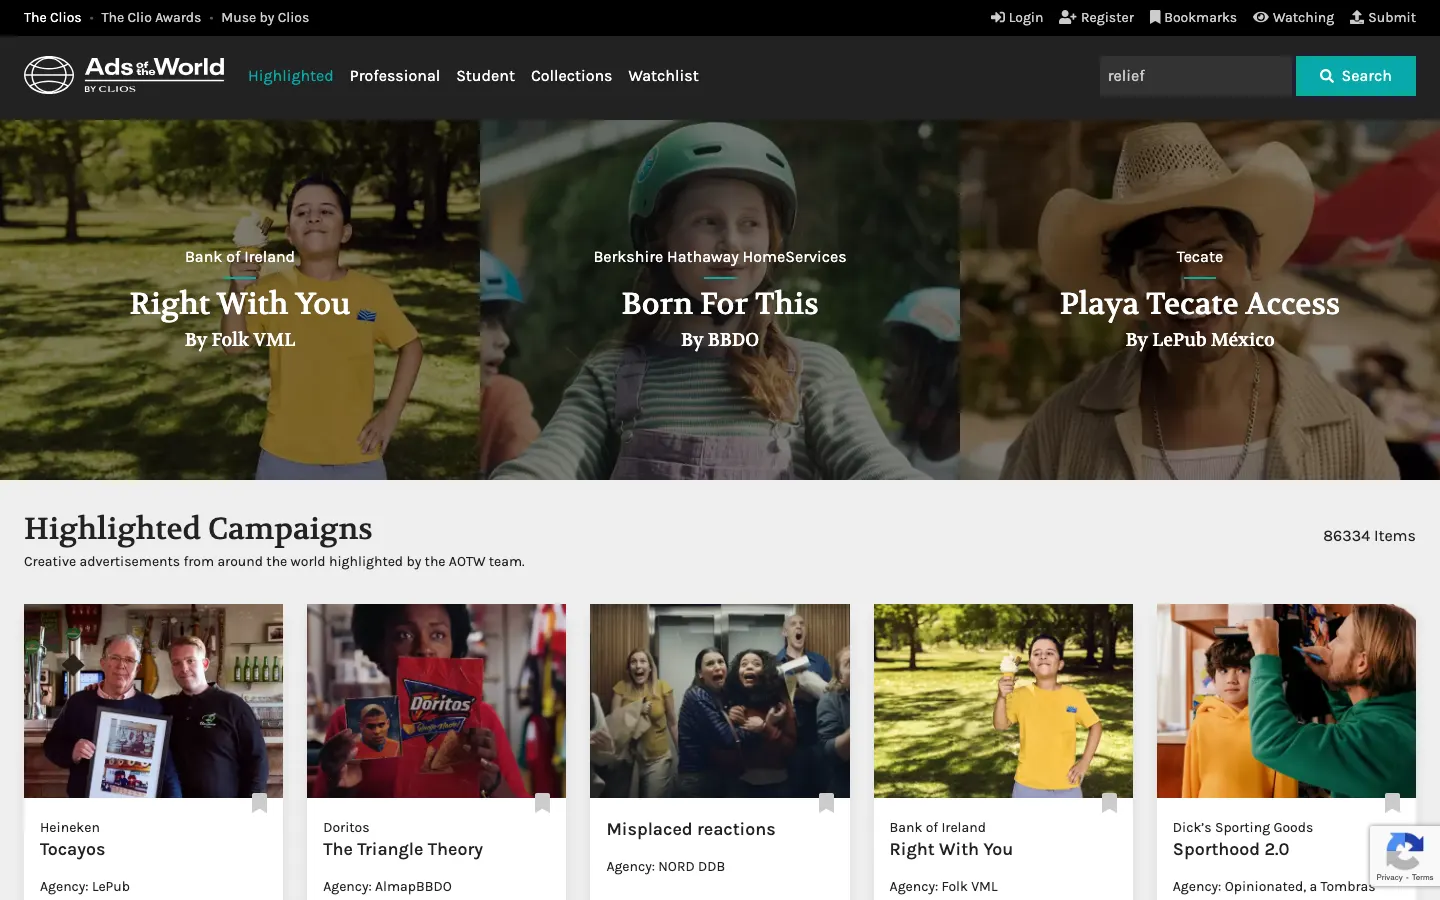Open the Login link with arrow icon
The height and width of the screenshot is (900, 1440).
1016,18
